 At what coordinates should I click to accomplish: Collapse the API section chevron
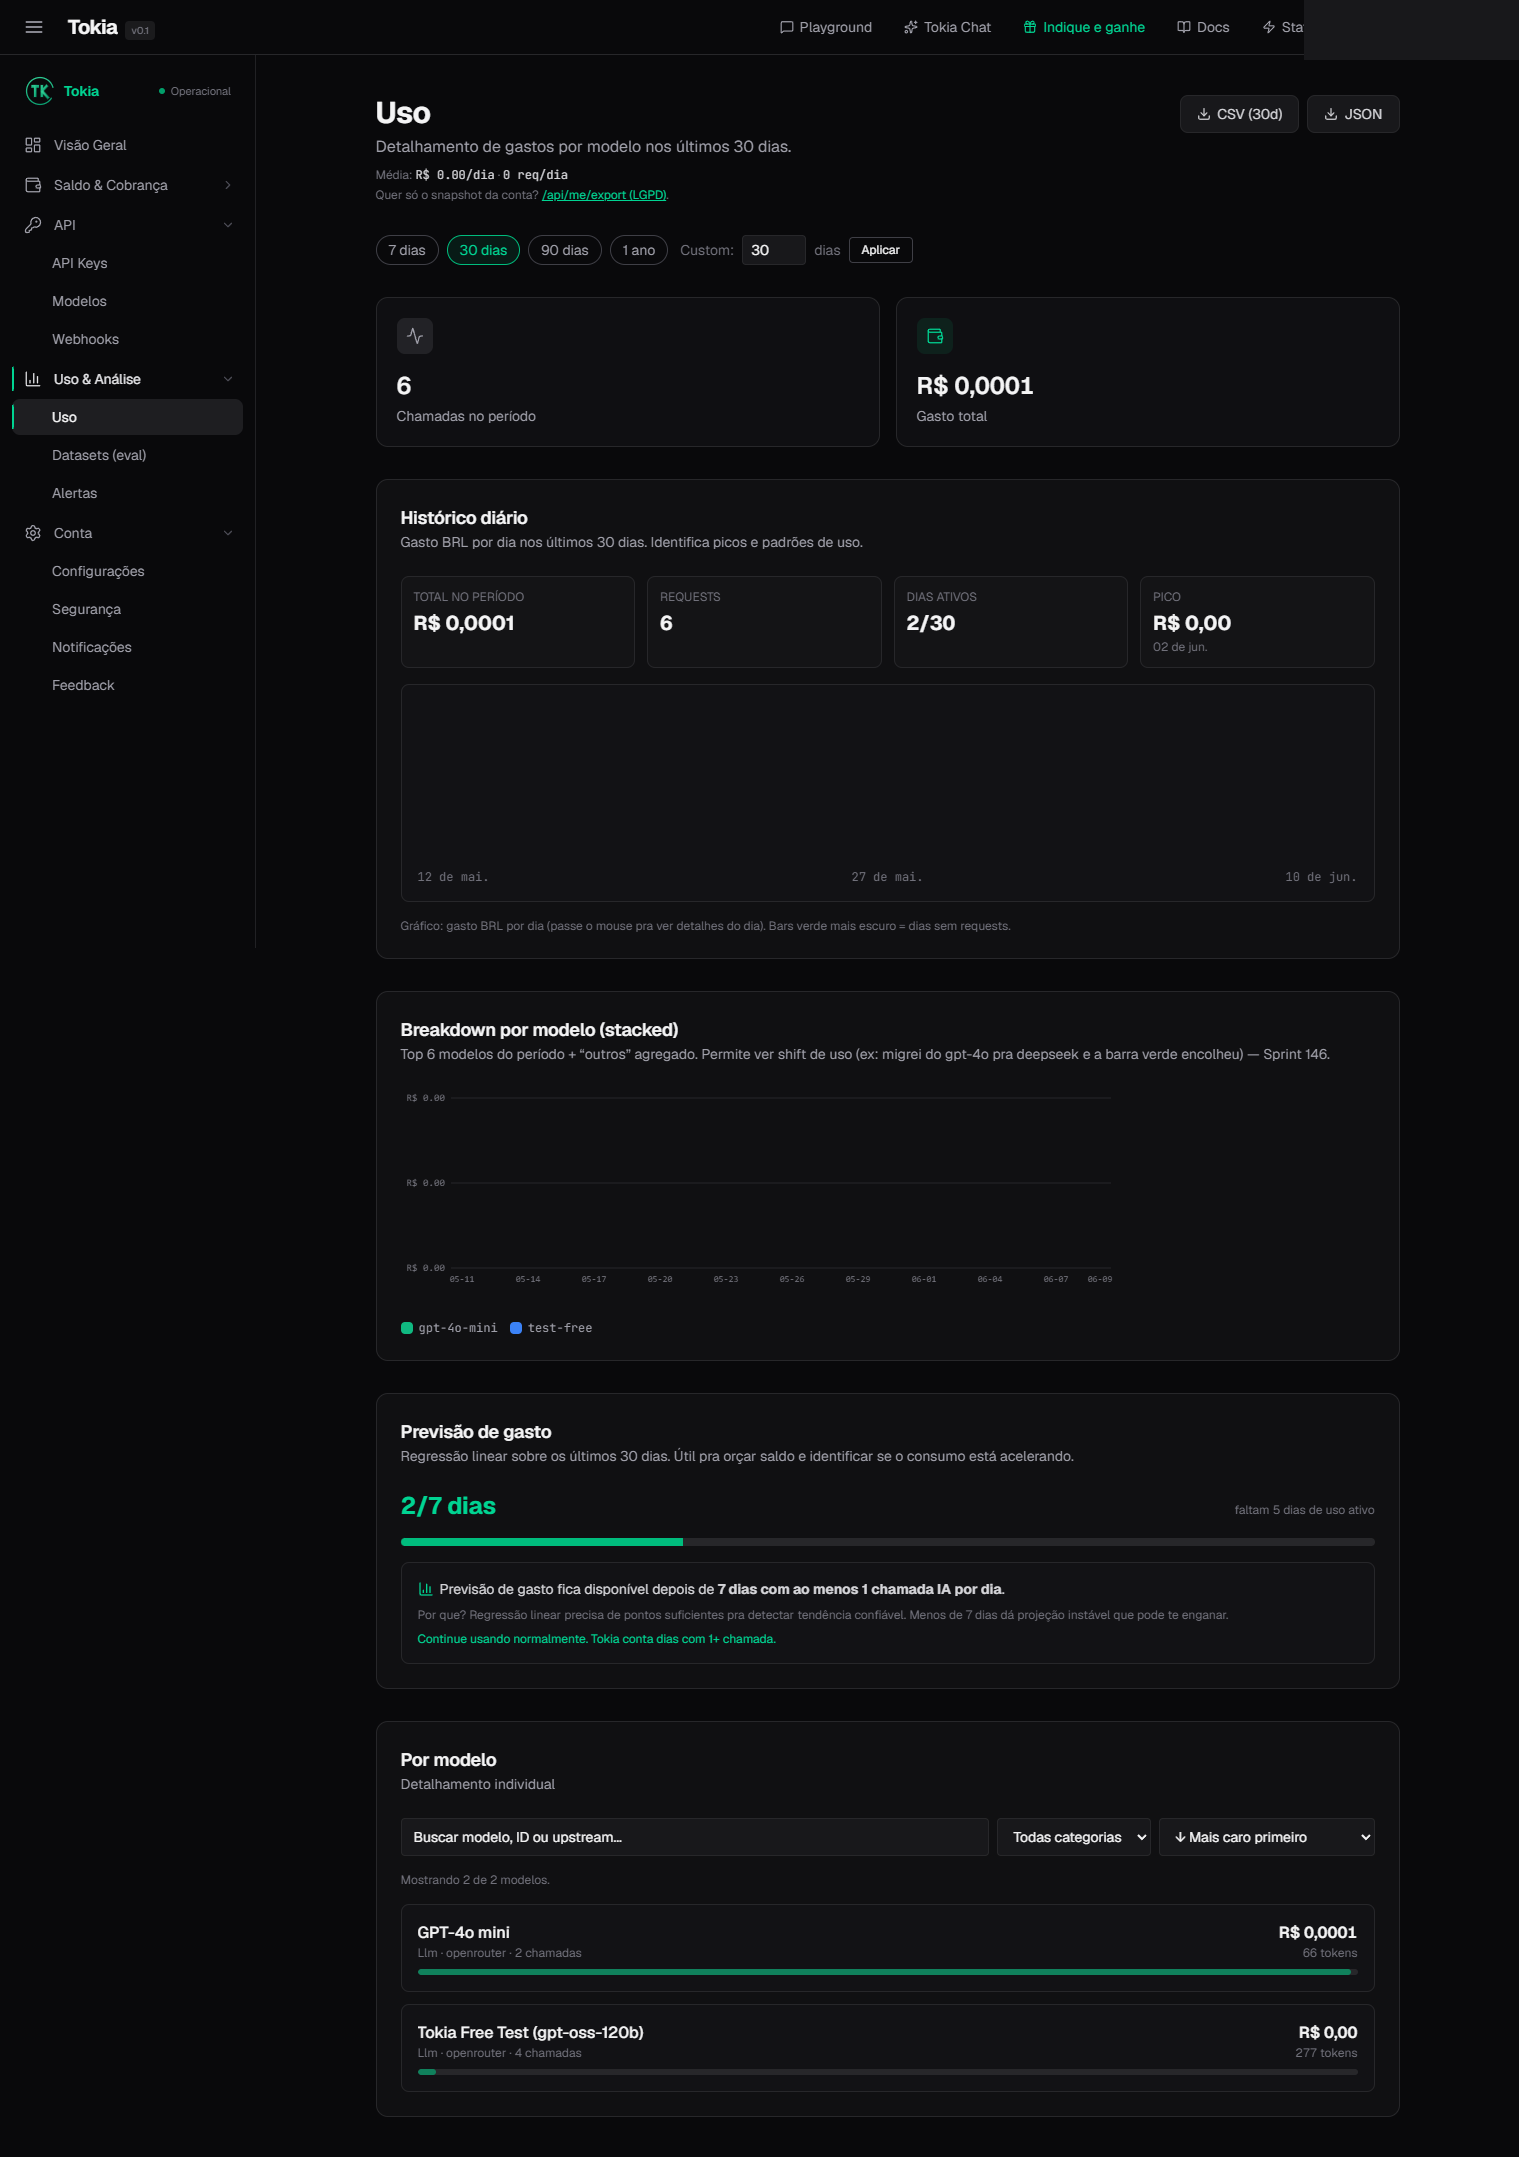point(228,225)
